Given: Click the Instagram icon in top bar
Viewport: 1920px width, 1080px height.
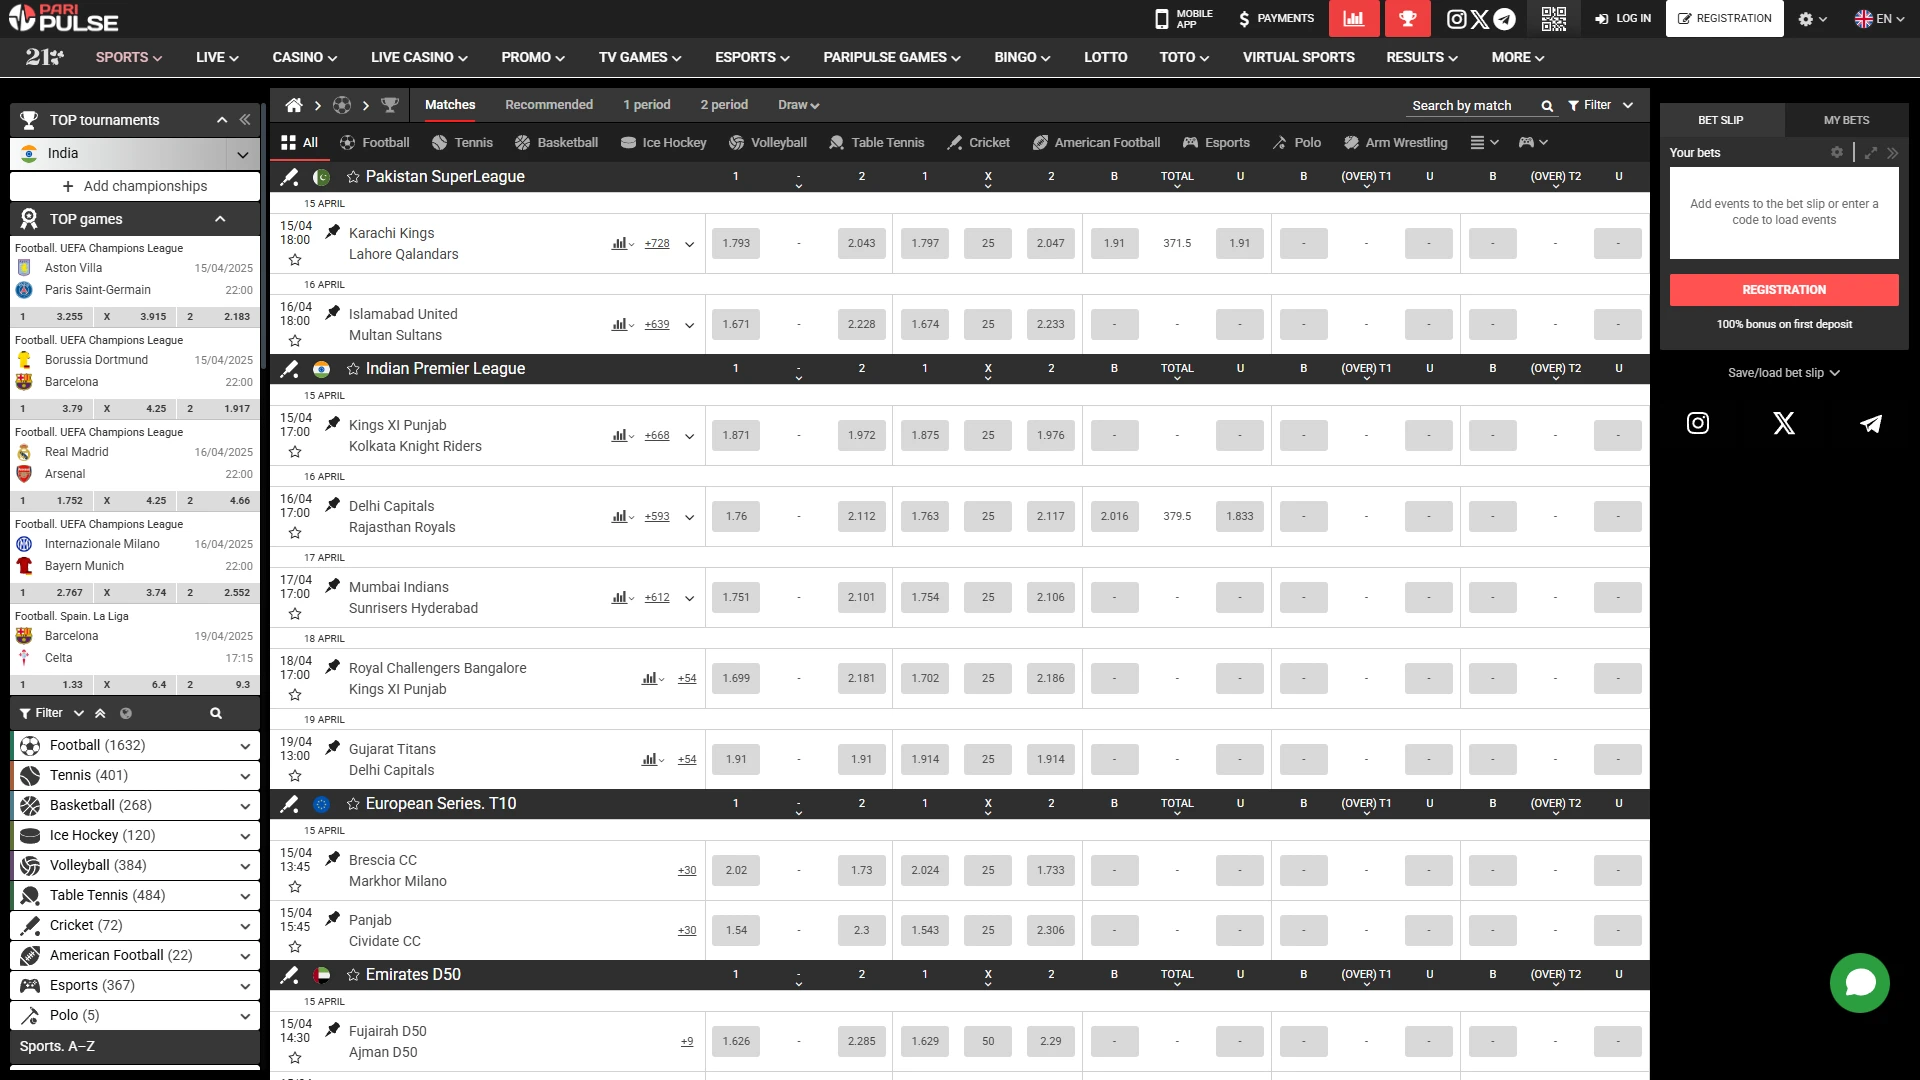Looking at the screenshot, I should coord(1457,18).
